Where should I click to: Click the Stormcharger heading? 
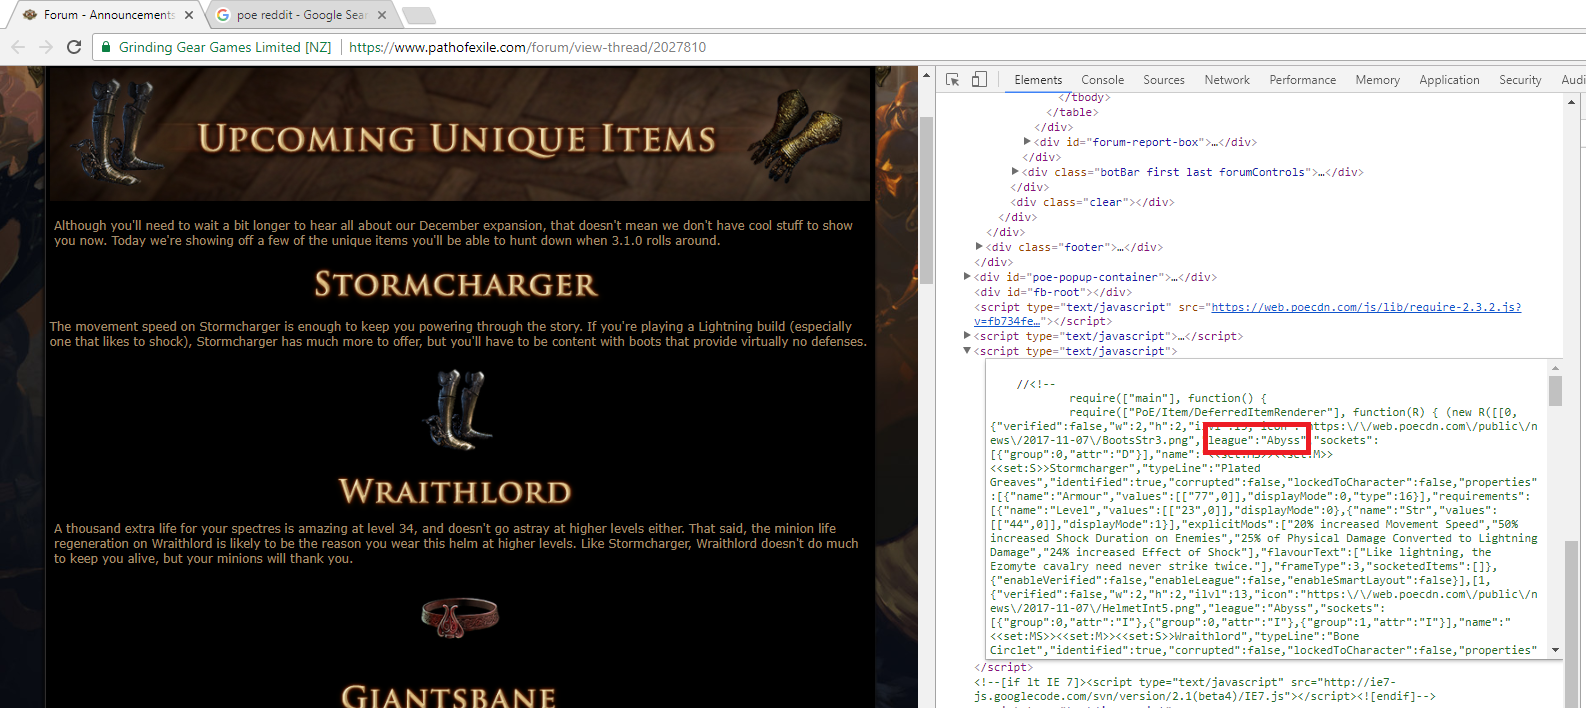[x=456, y=284]
